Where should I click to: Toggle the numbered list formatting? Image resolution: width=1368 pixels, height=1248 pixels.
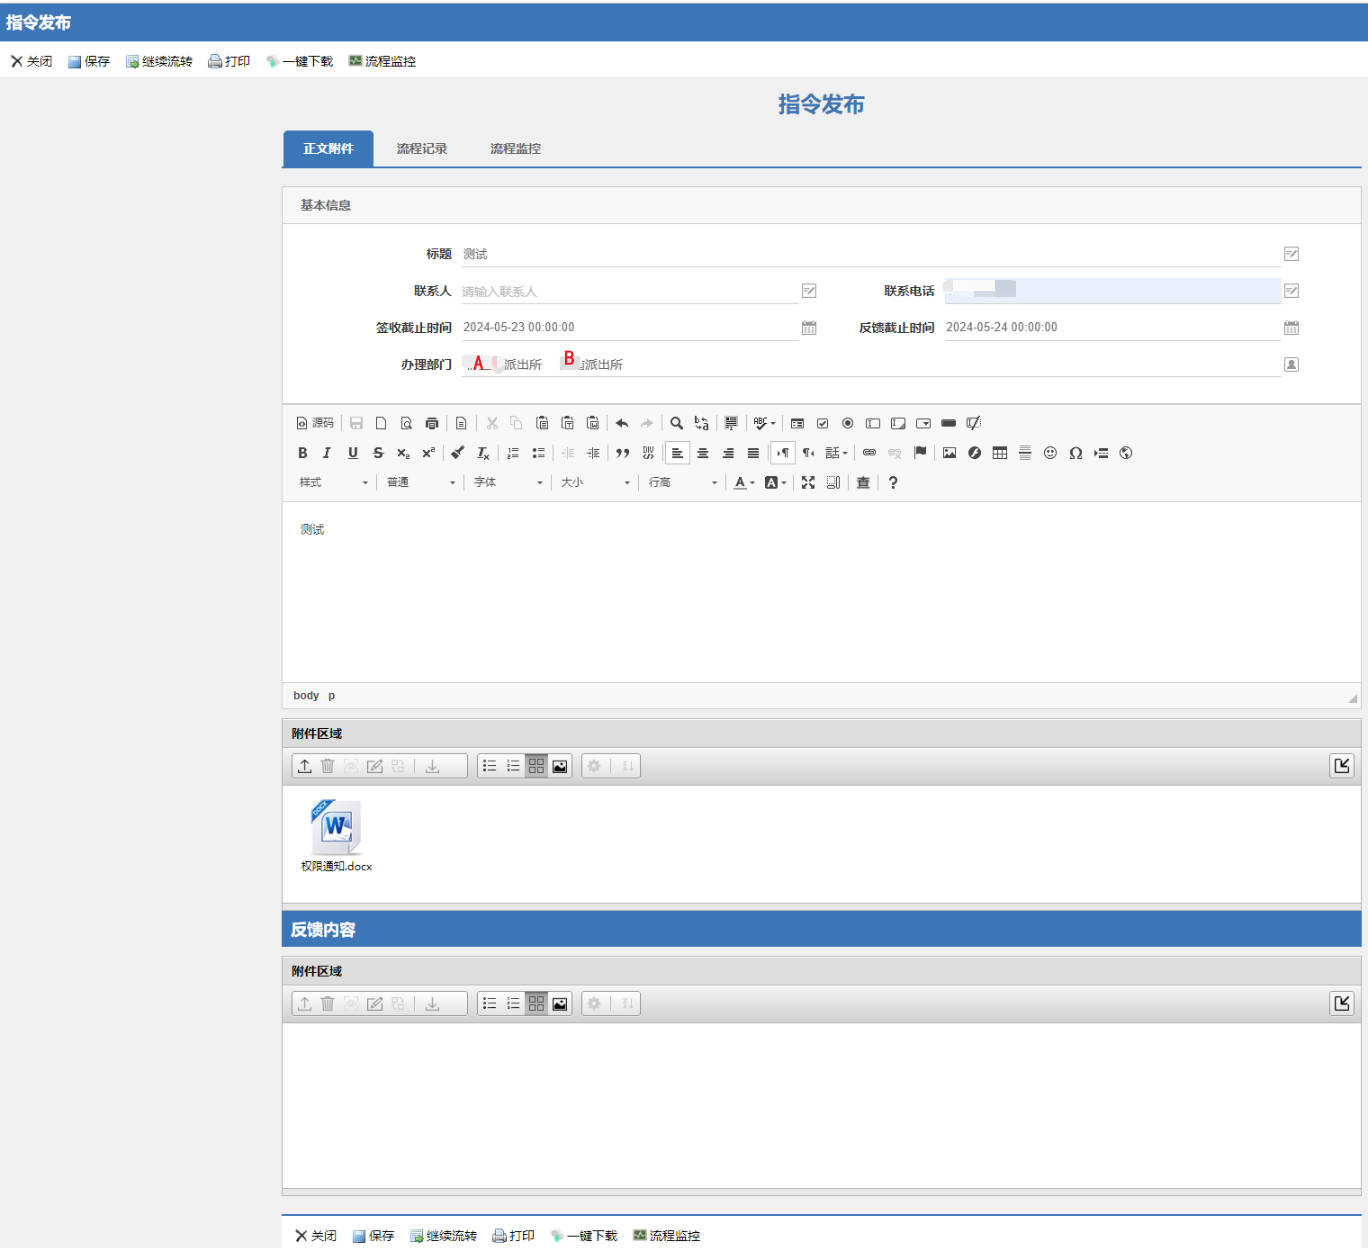513,453
